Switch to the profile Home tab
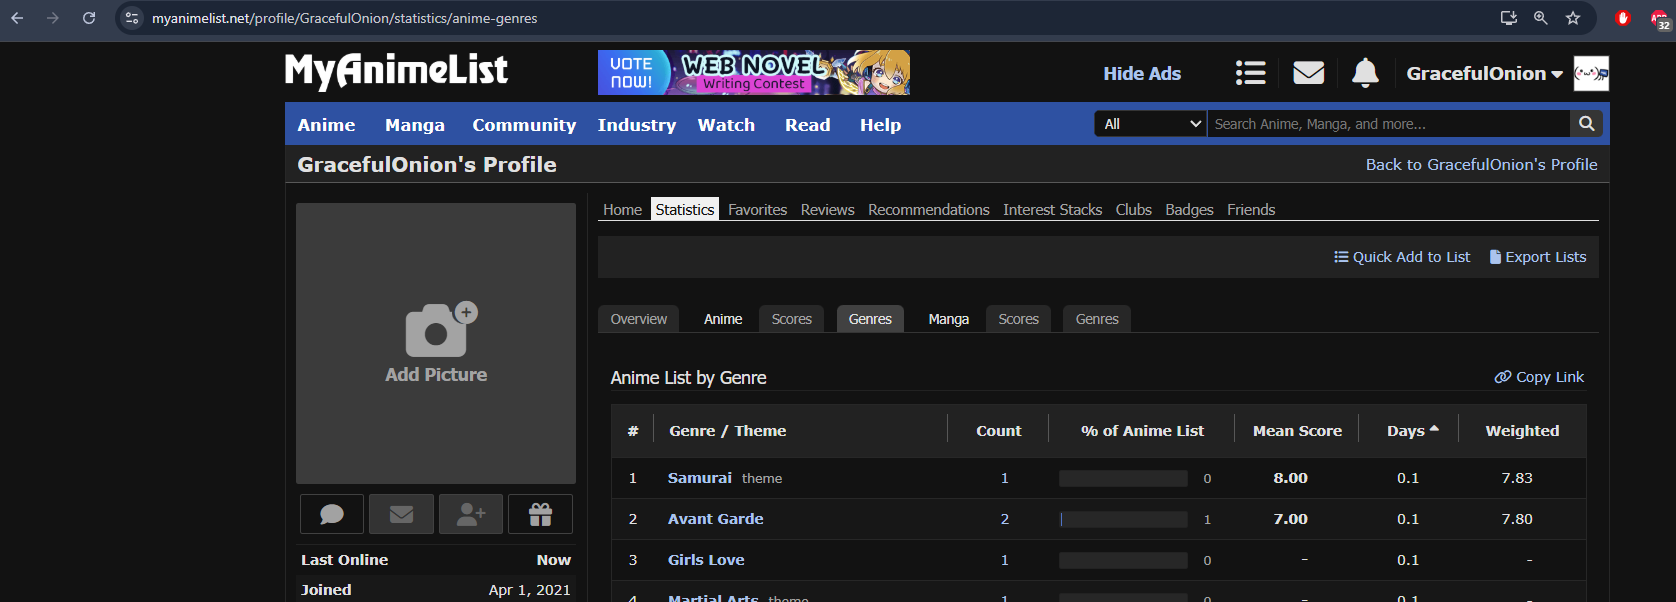Image resolution: width=1676 pixels, height=602 pixels. click(x=622, y=209)
